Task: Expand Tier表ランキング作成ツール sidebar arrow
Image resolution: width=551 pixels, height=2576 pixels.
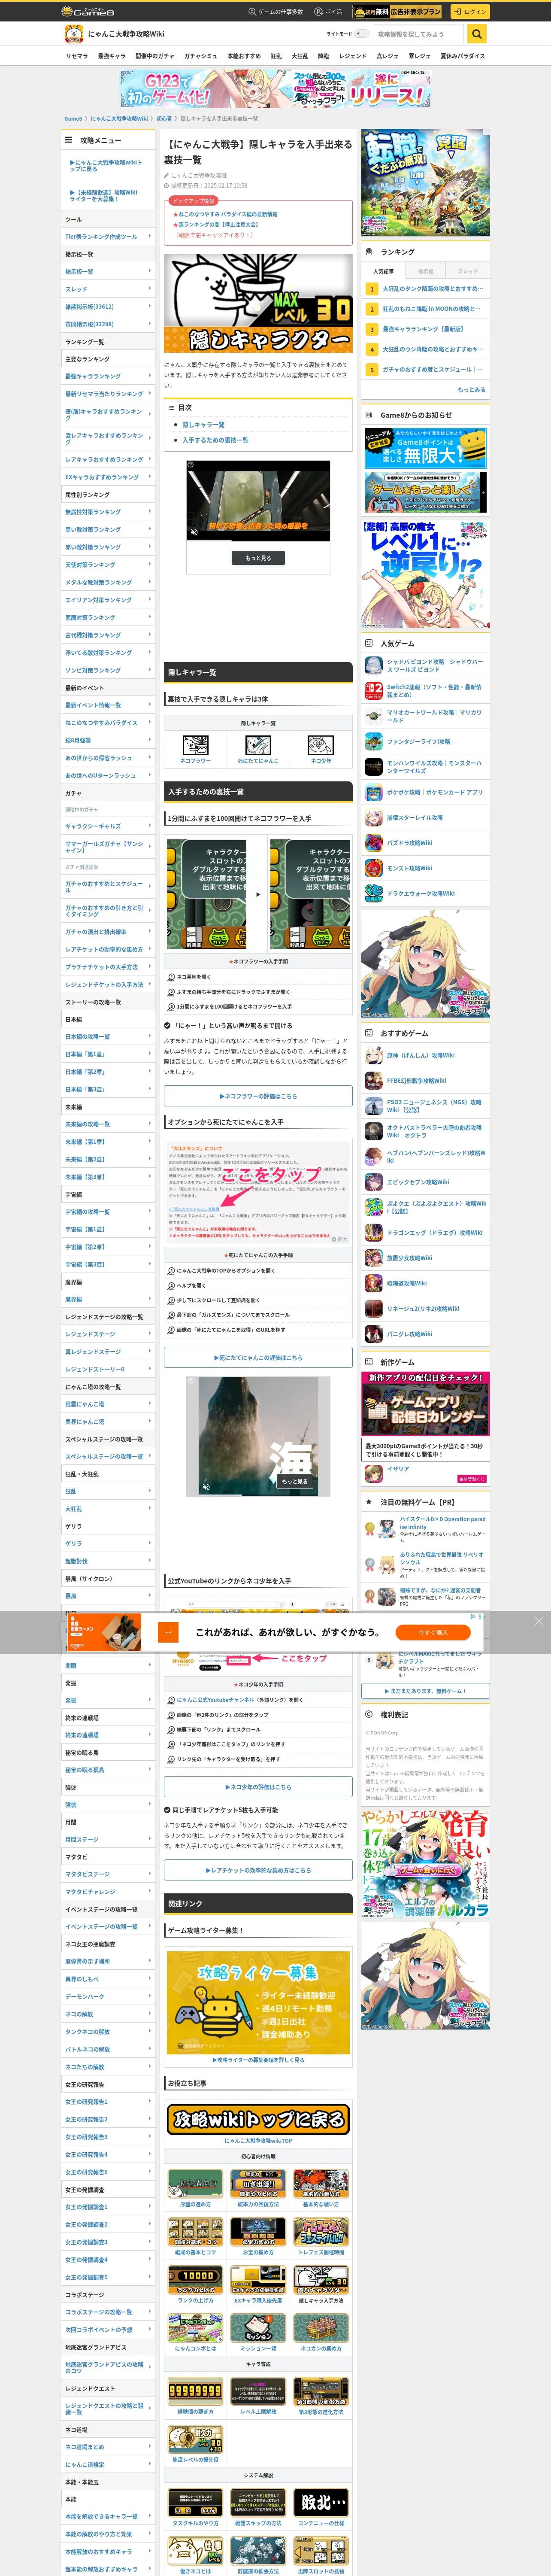Action: pos(150,236)
